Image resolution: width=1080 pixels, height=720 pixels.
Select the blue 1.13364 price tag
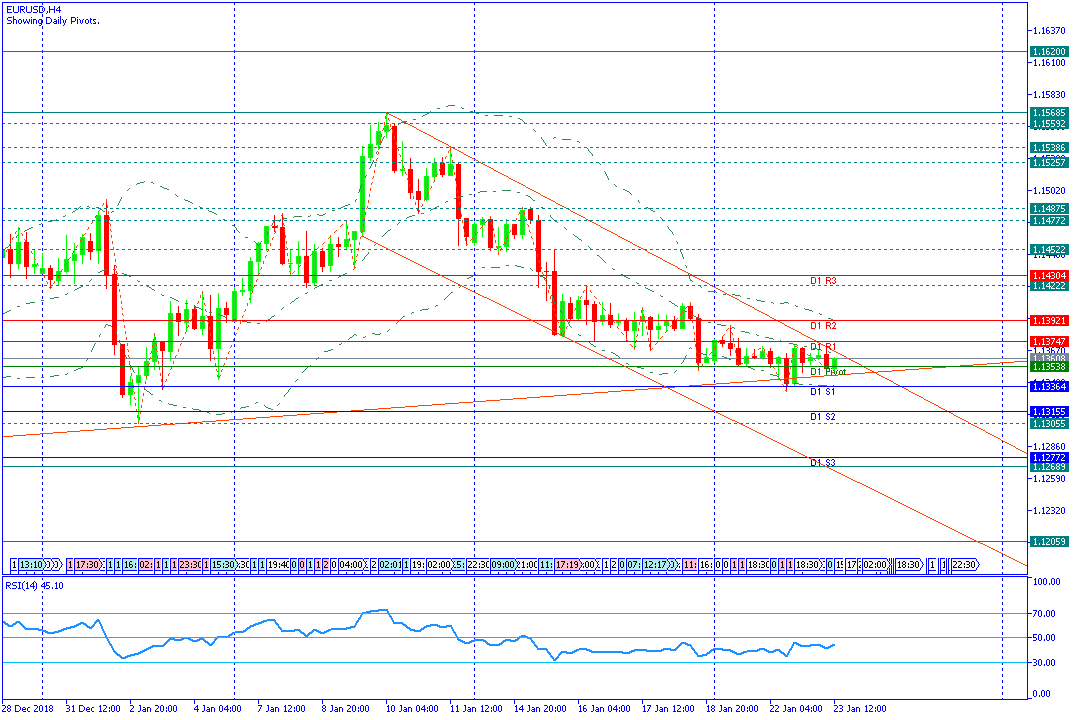1049,386
